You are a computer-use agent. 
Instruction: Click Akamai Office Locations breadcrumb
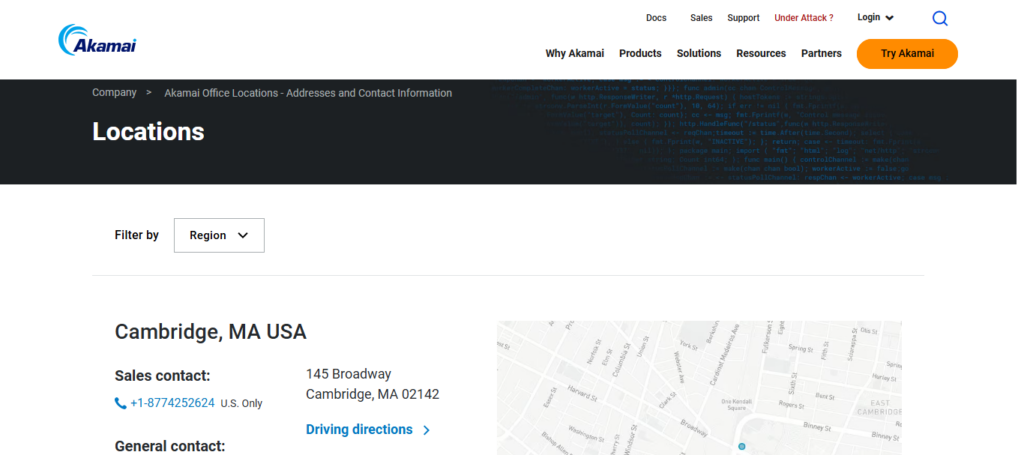pos(308,93)
